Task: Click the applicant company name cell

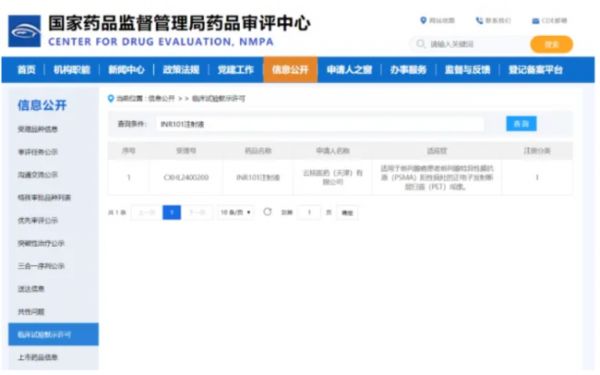Action: 333,177
